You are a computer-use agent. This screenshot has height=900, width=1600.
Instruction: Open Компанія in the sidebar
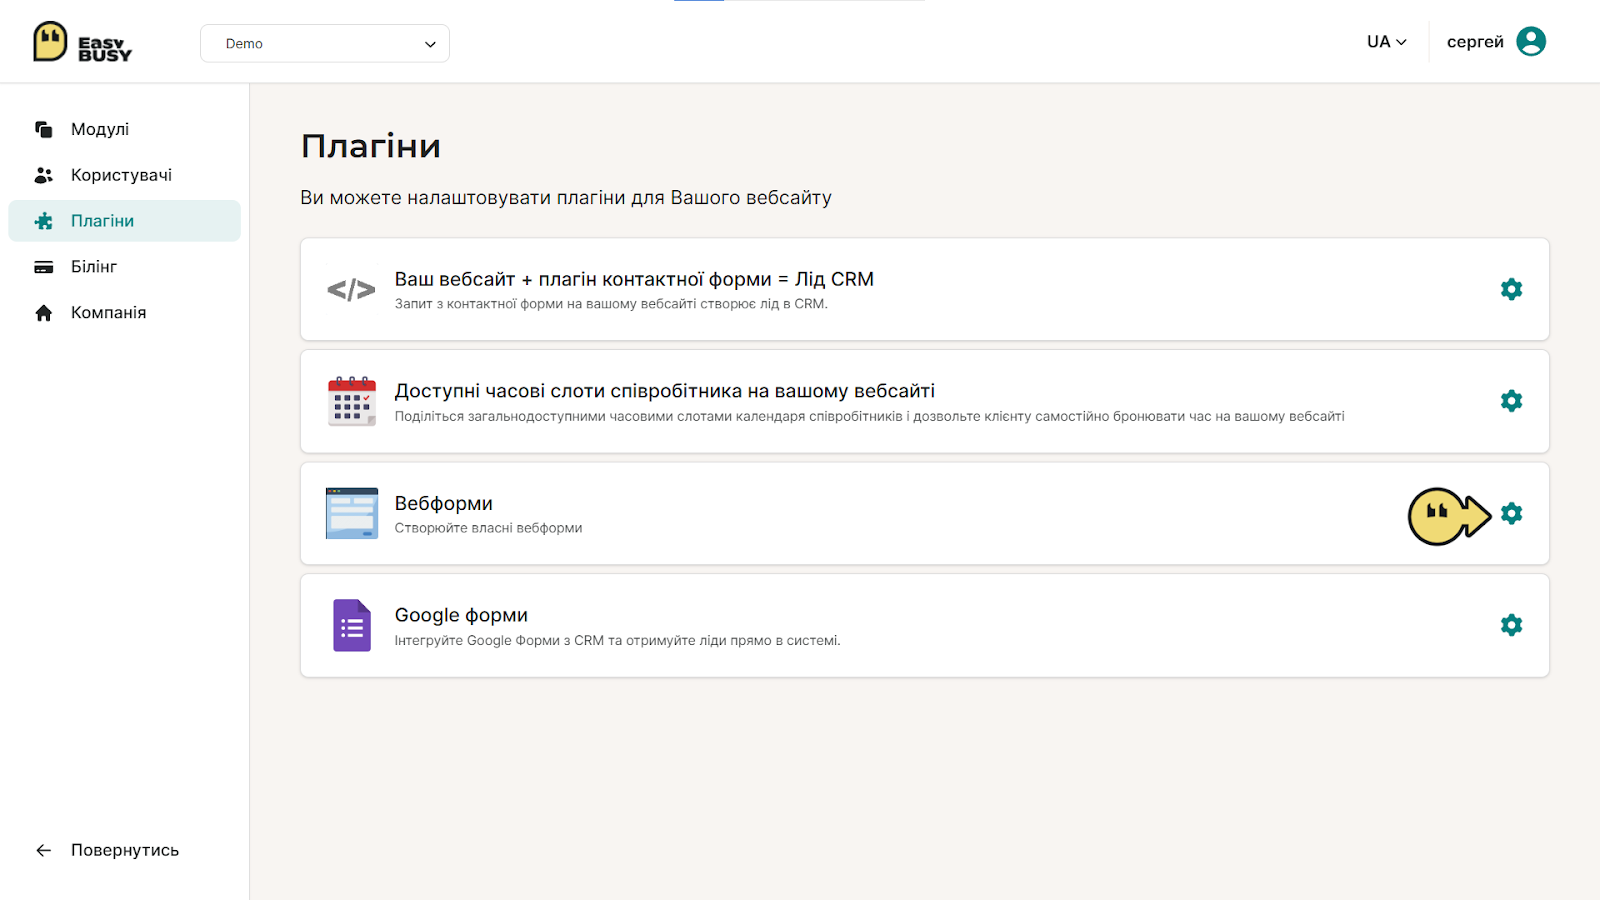click(125, 313)
